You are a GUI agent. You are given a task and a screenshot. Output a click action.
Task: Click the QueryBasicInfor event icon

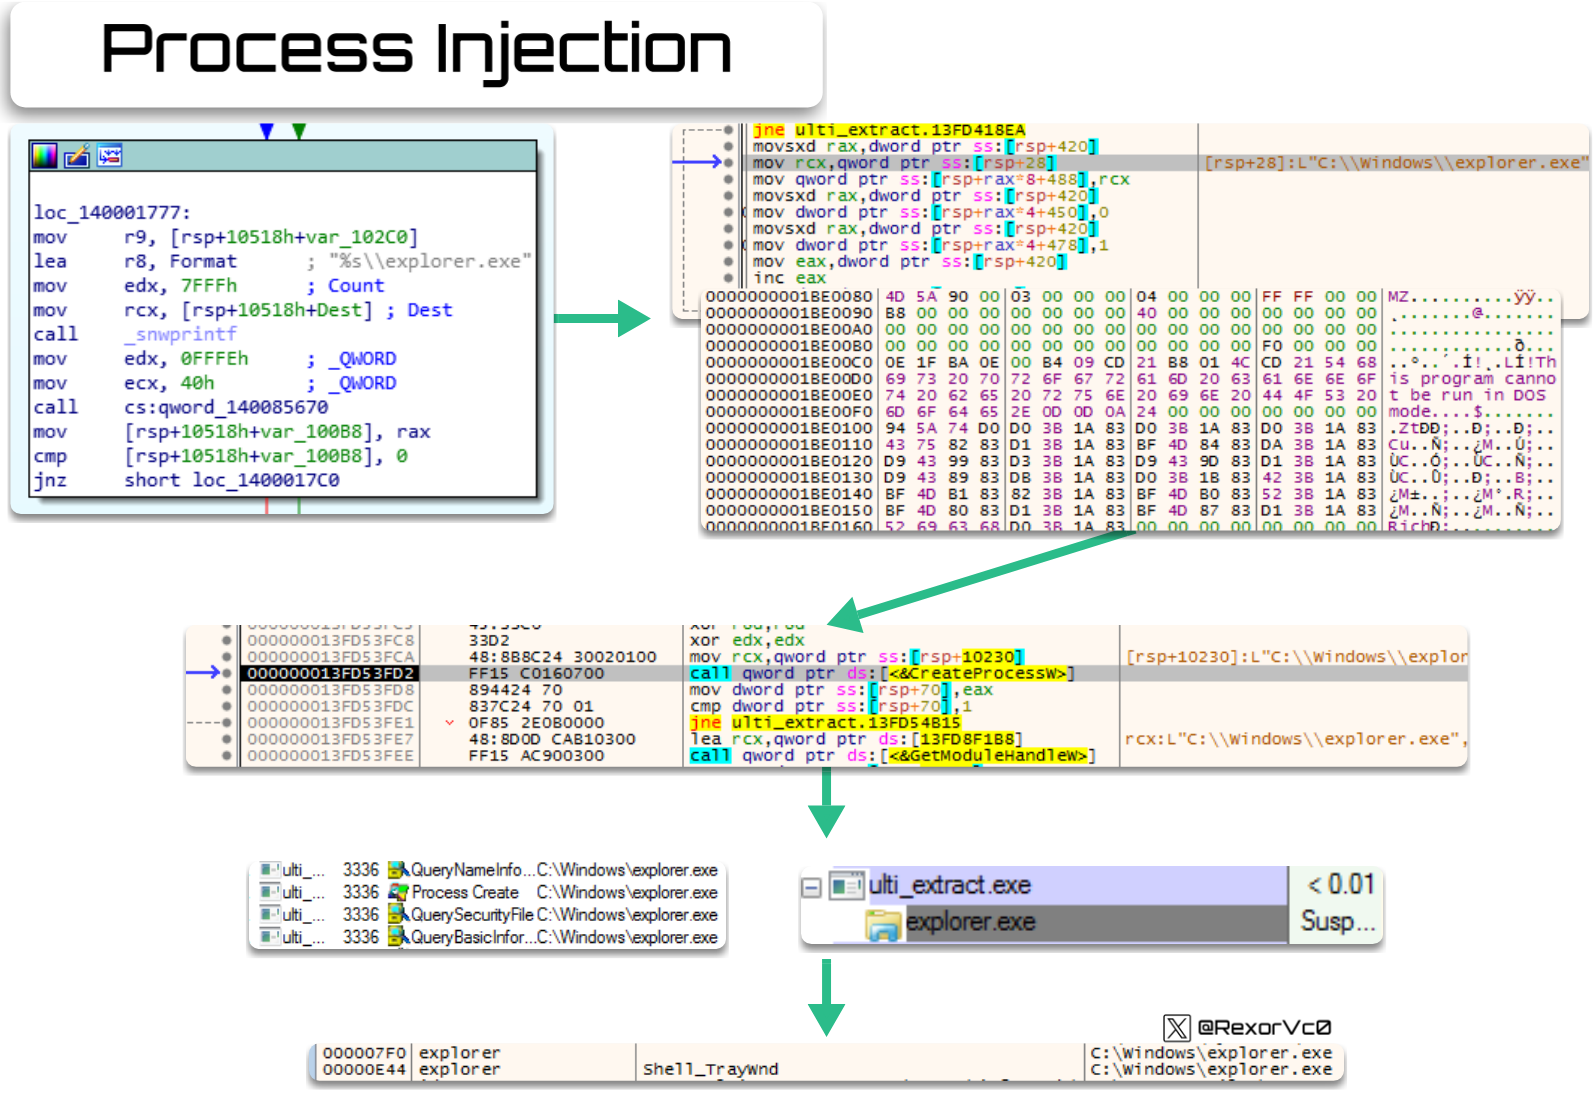(398, 937)
